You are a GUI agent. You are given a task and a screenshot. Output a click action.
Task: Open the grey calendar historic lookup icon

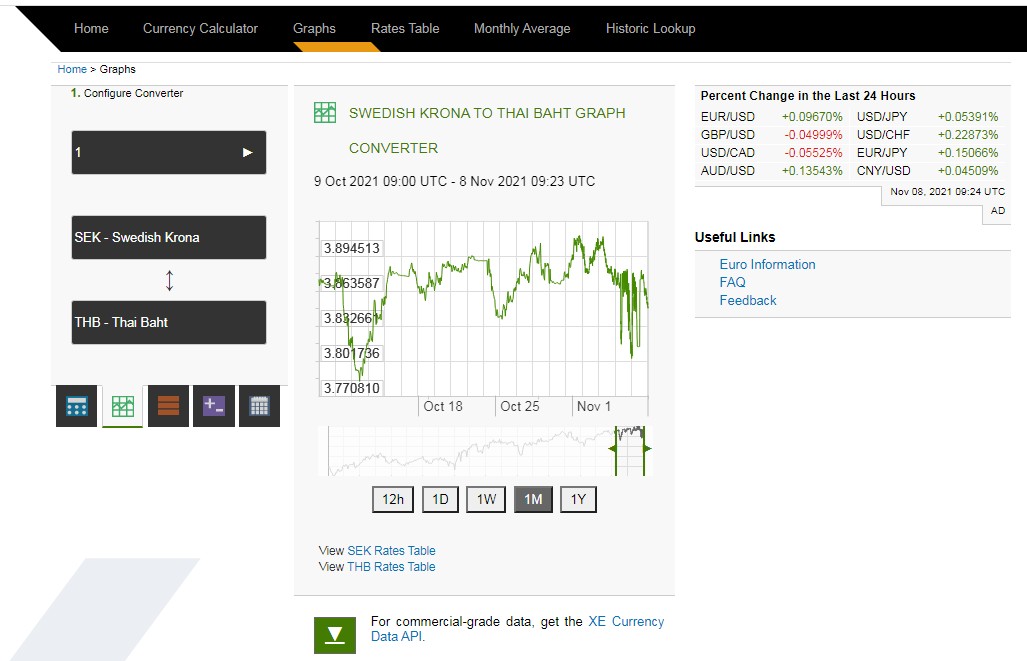259,406
